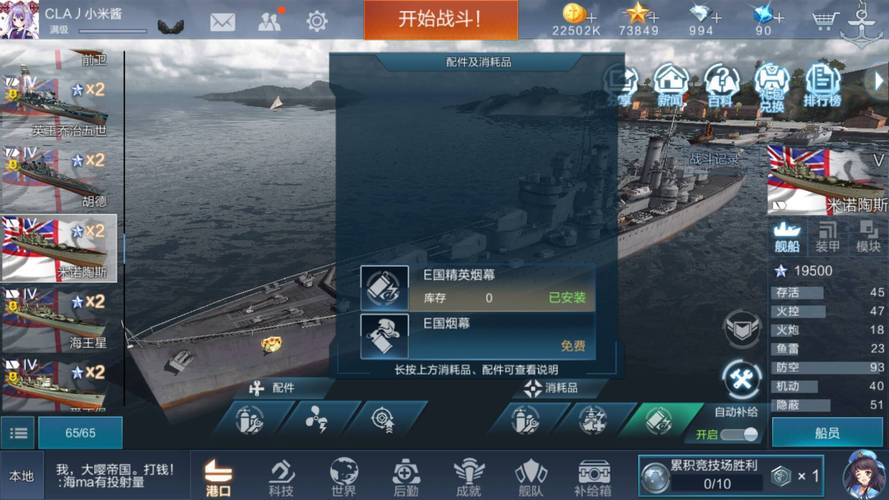The height and width of the screenshot is (500, 889).
Task: Toggle the 自动补给 auto-supply switch
Action: 742,434
